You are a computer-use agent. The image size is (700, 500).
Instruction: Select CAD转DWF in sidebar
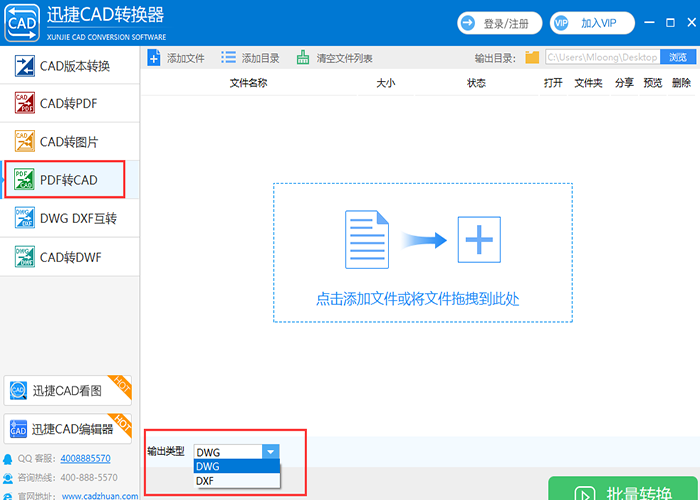pos(70,257)
